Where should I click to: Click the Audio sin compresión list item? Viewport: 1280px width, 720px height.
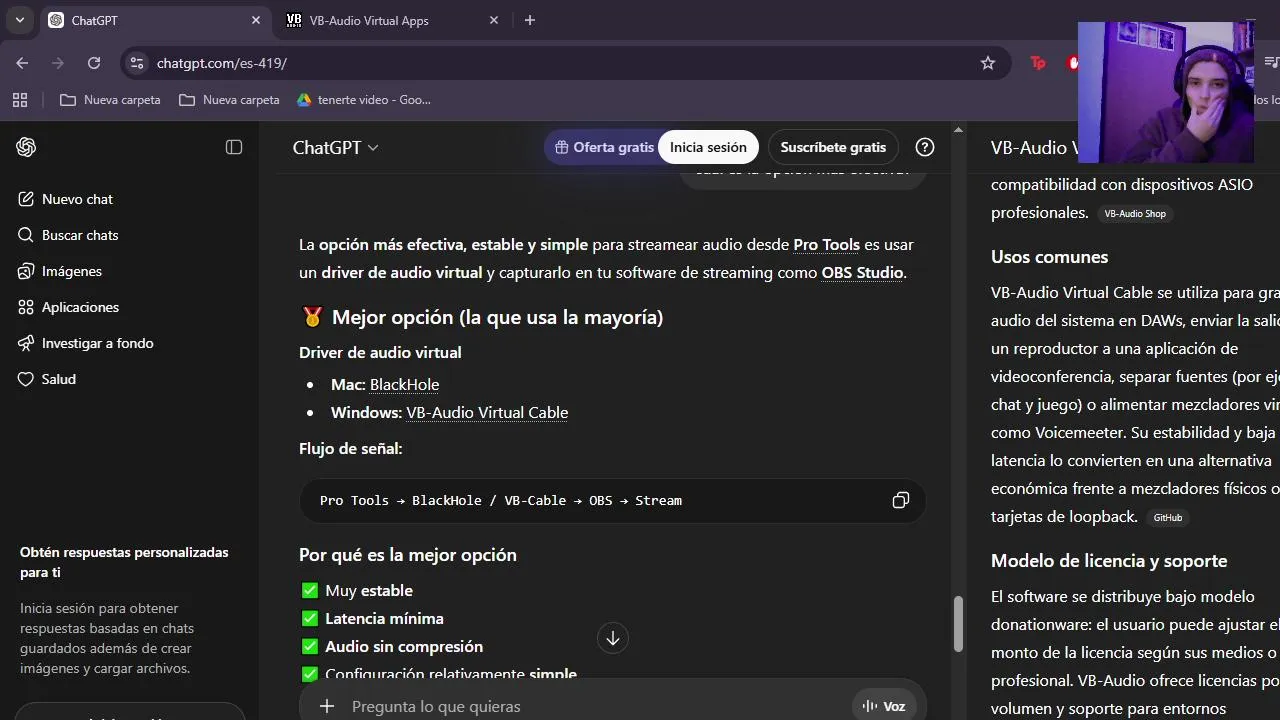pos(392,647)
